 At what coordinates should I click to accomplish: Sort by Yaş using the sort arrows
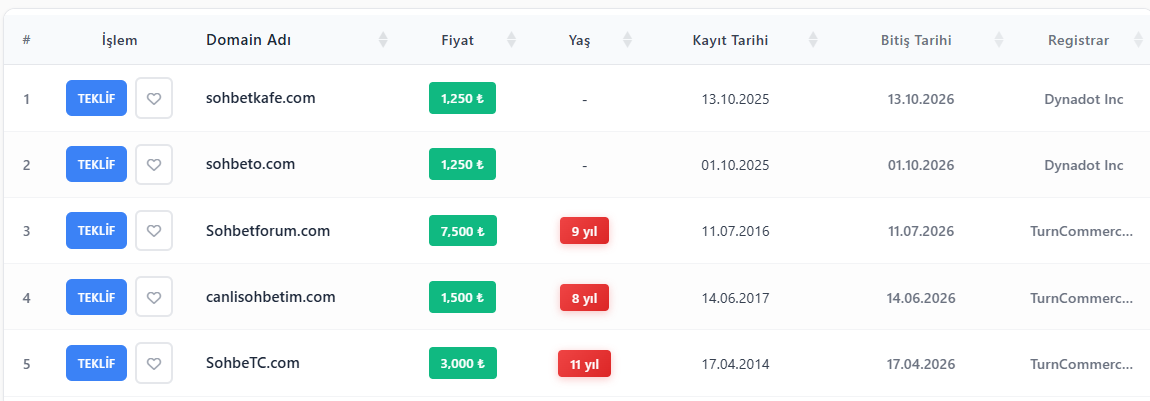(626, 40)
